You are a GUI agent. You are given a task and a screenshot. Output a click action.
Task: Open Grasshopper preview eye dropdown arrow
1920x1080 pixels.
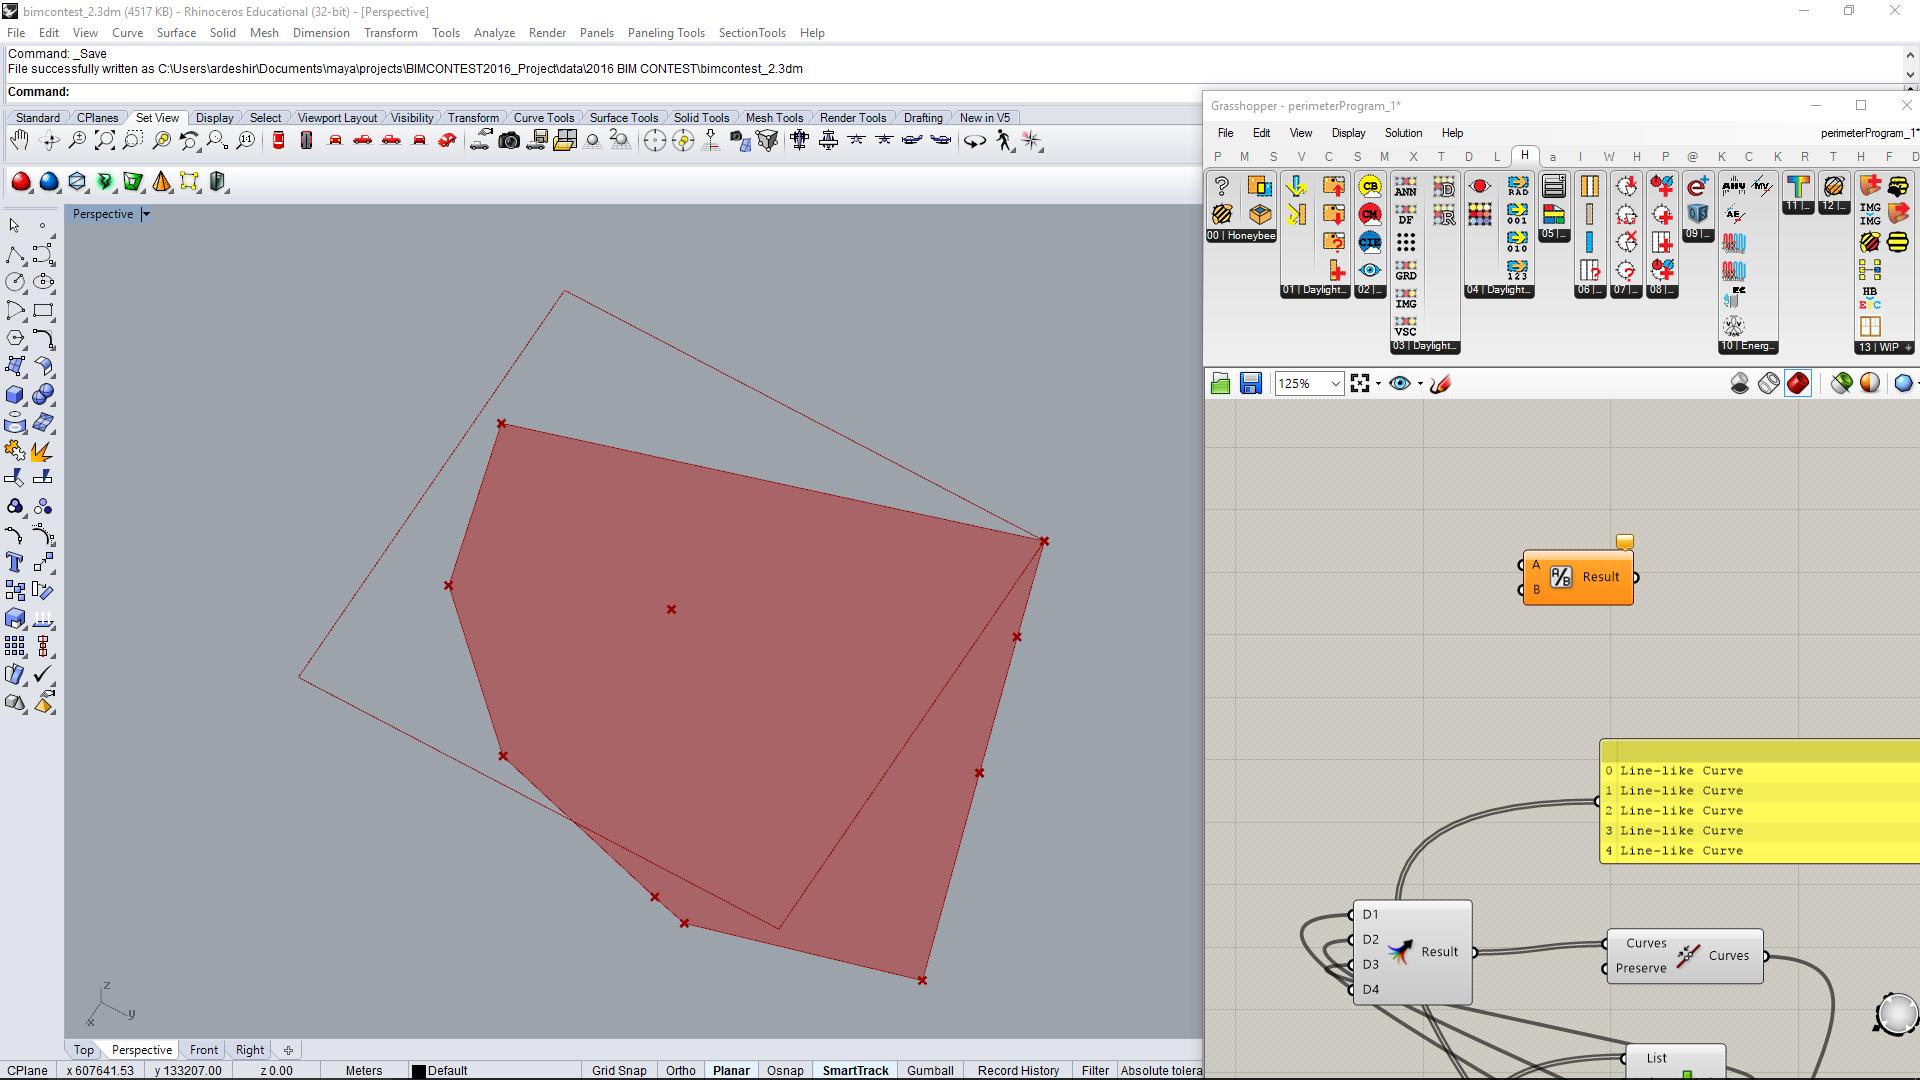1420,384
